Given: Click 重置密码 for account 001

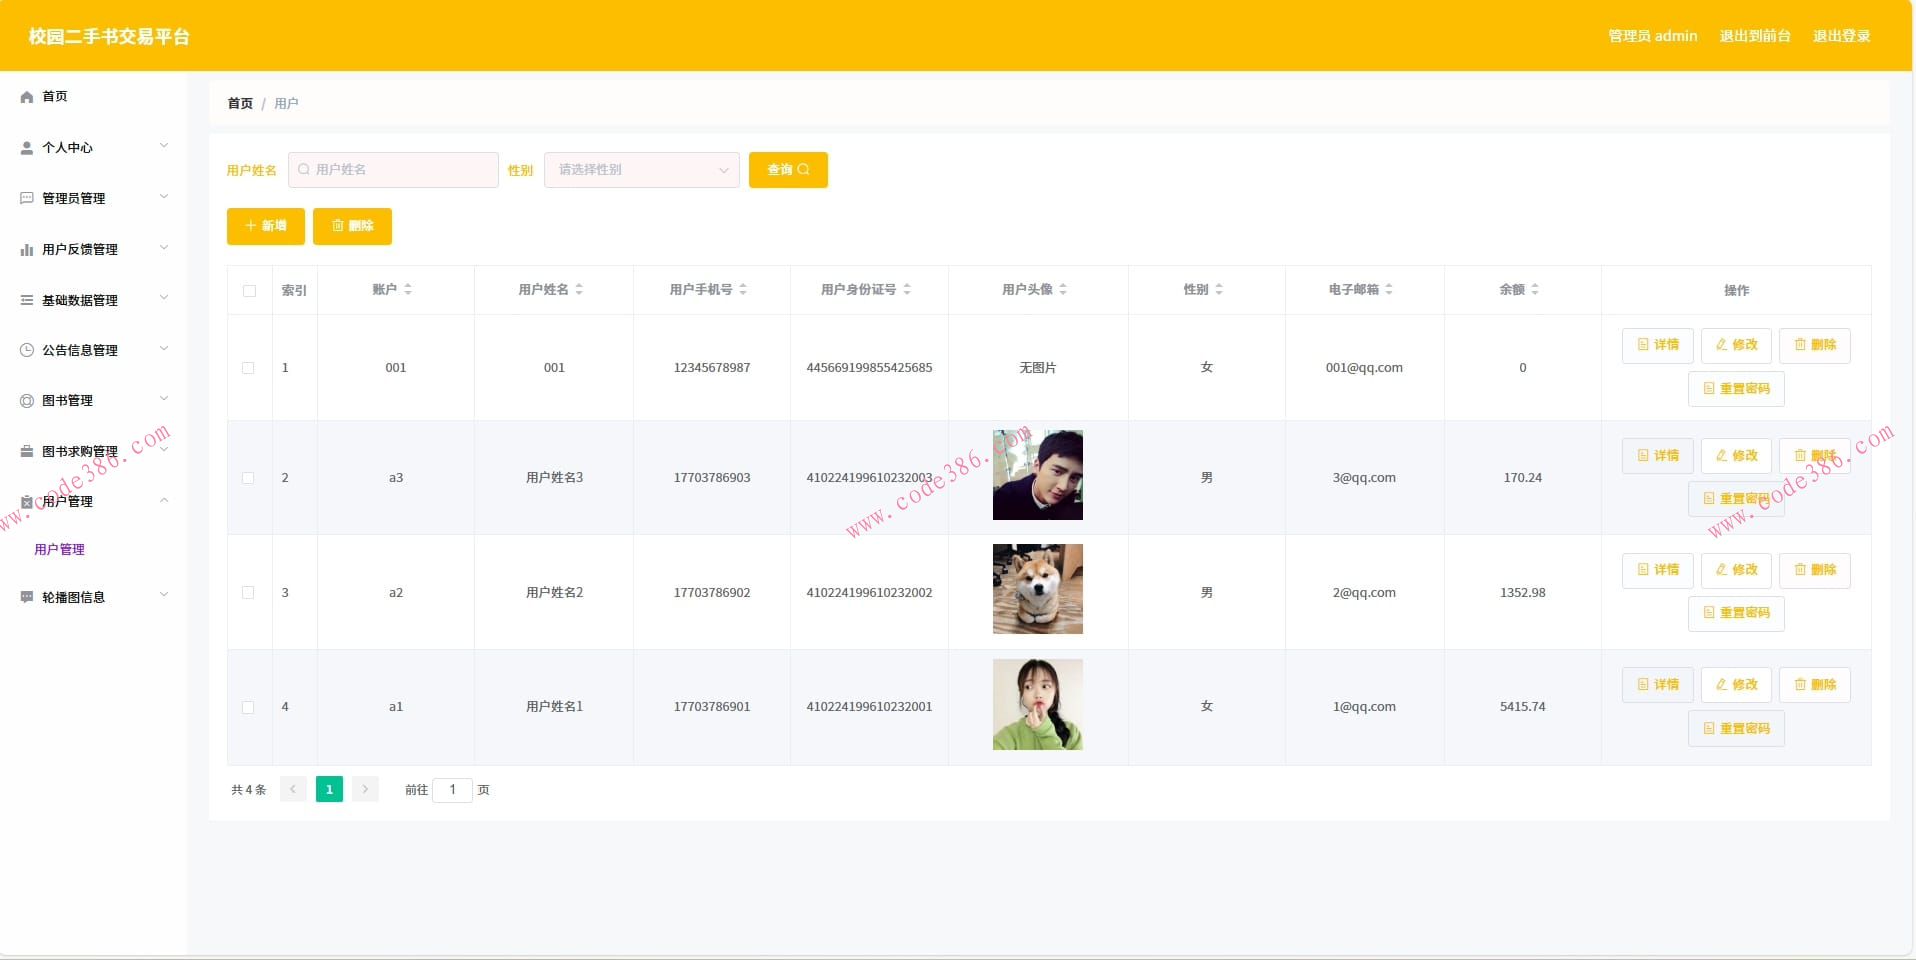Looking at the screenshot, I should (1736, 389).
